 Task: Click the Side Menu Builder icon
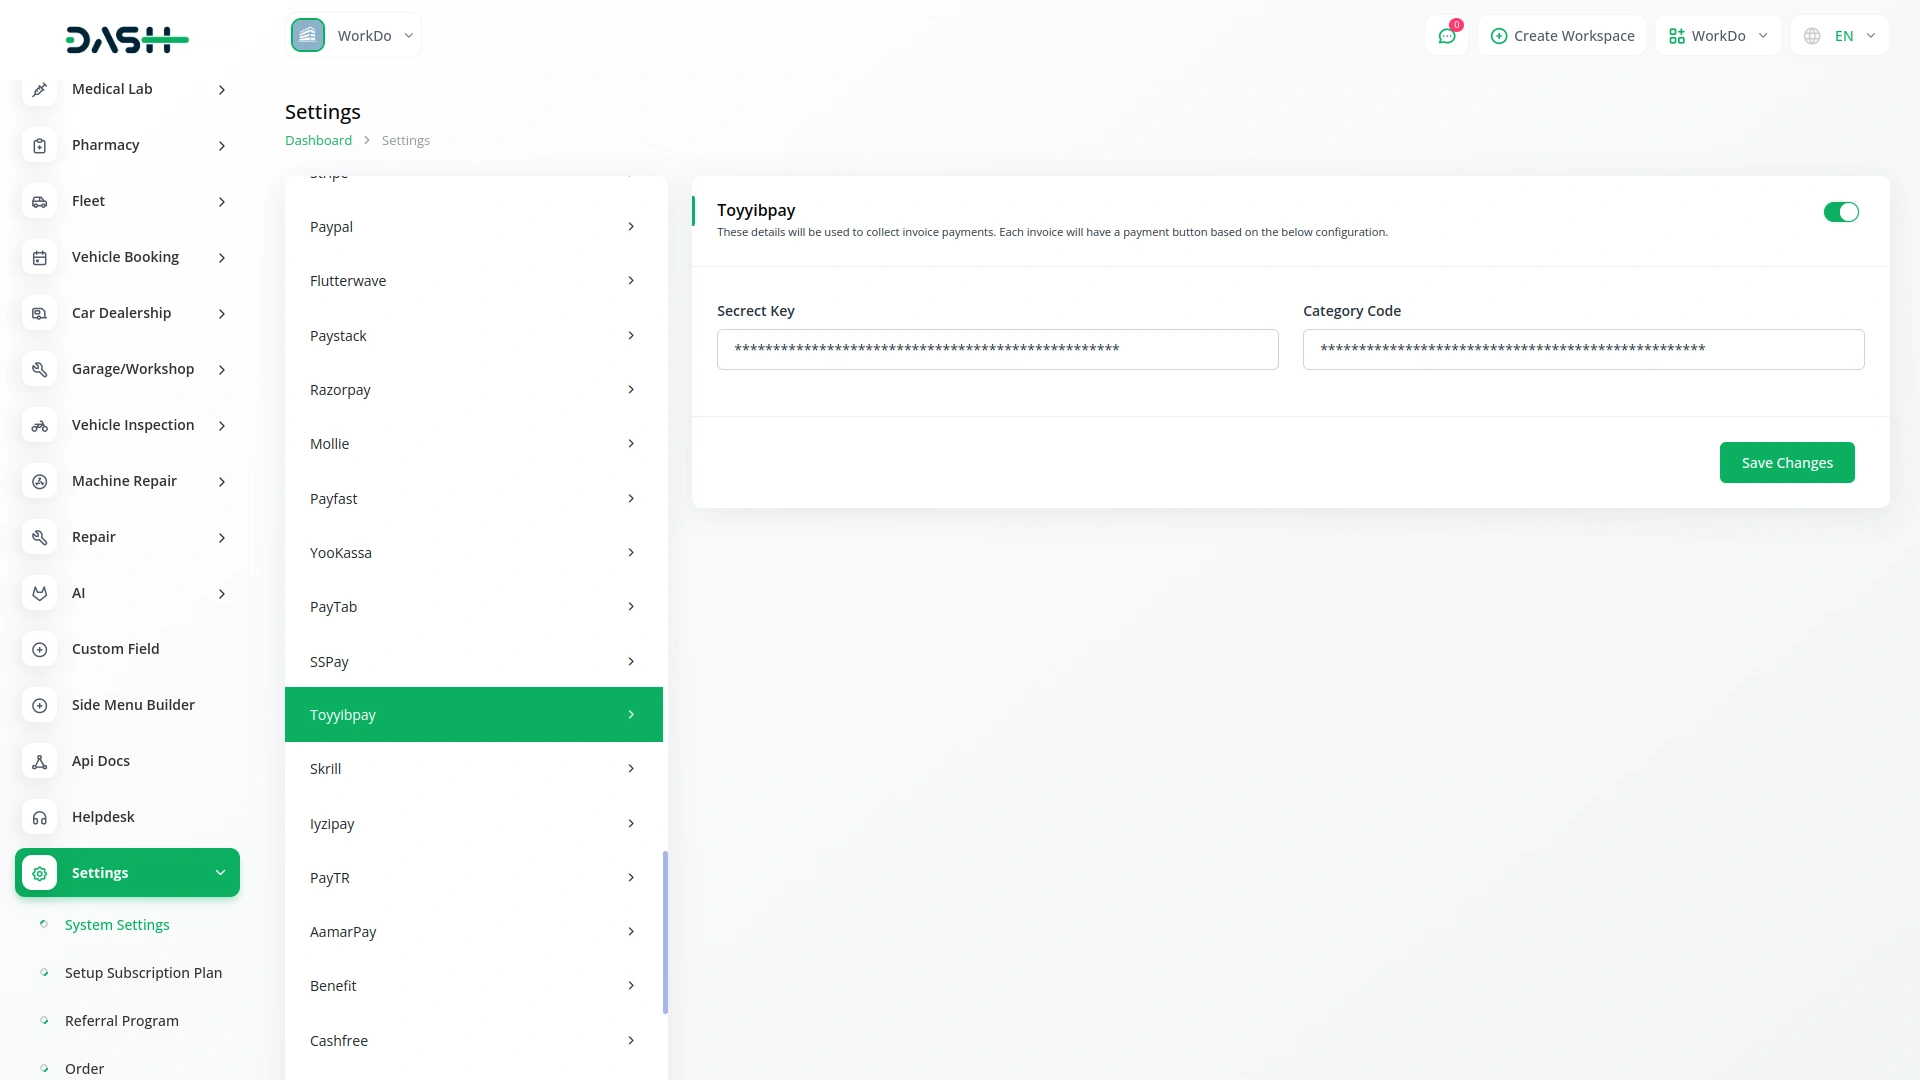pyautogui.click(x=39, y=706)
